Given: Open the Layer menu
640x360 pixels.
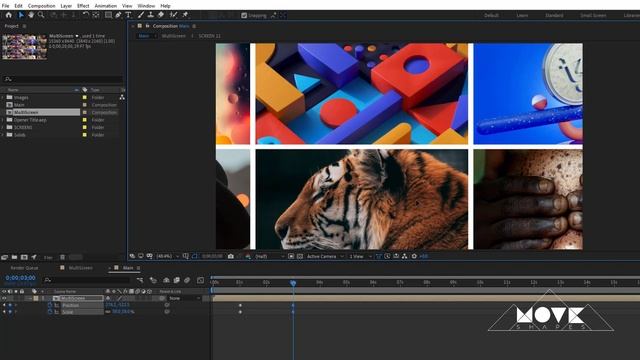Looking at the screenshot, I should [x=66, y=6].
